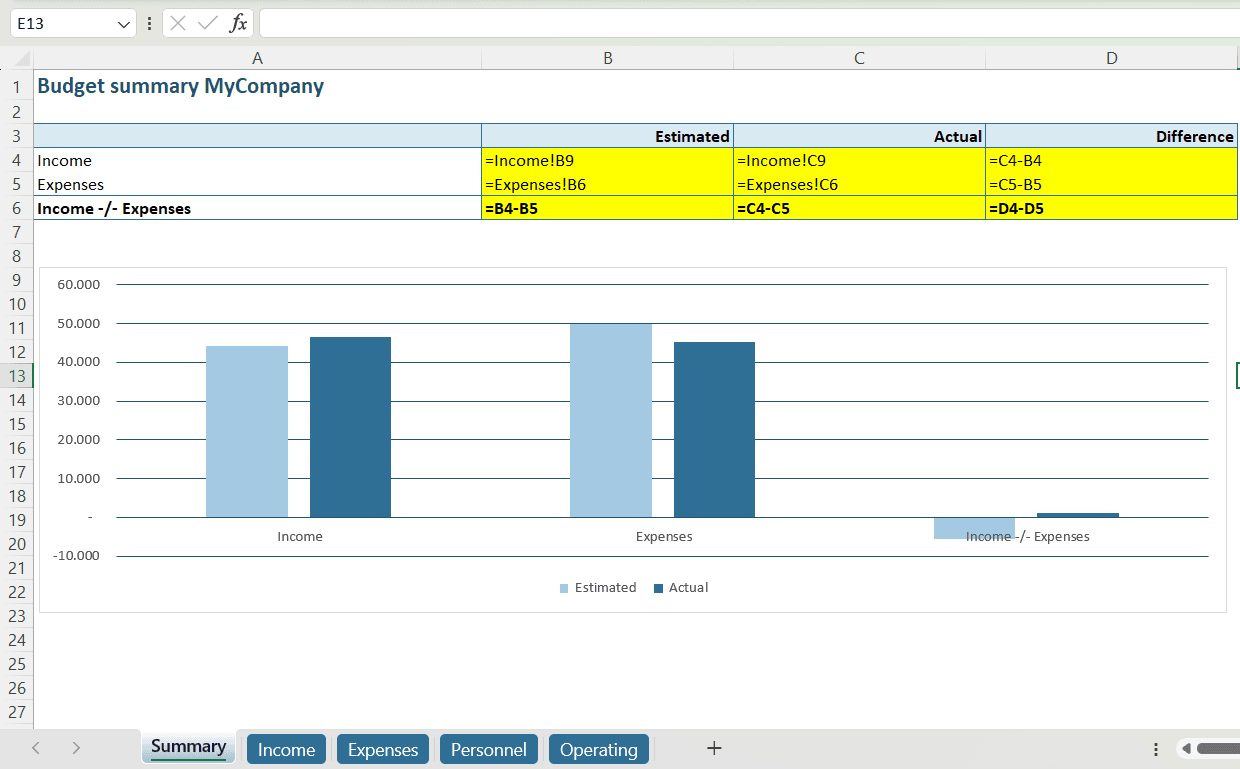The height and width of the screenshot is (770, 1240).
Task: Click the Insert Function fx icon
Action: (238, 23)
